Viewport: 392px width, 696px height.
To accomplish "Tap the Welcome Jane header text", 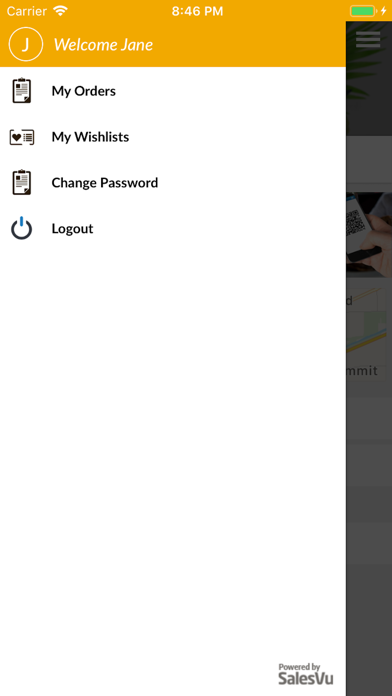I will tap(103, 44).
